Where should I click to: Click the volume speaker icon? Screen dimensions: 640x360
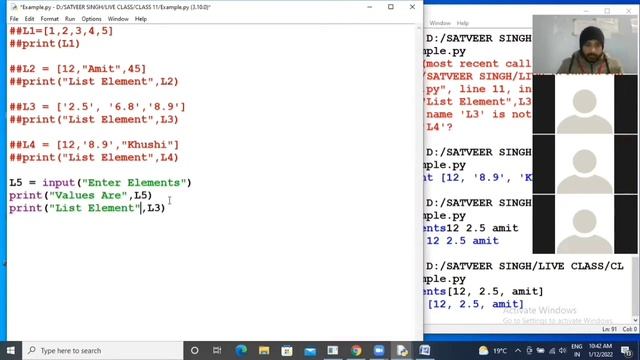[x=562, y=351]
